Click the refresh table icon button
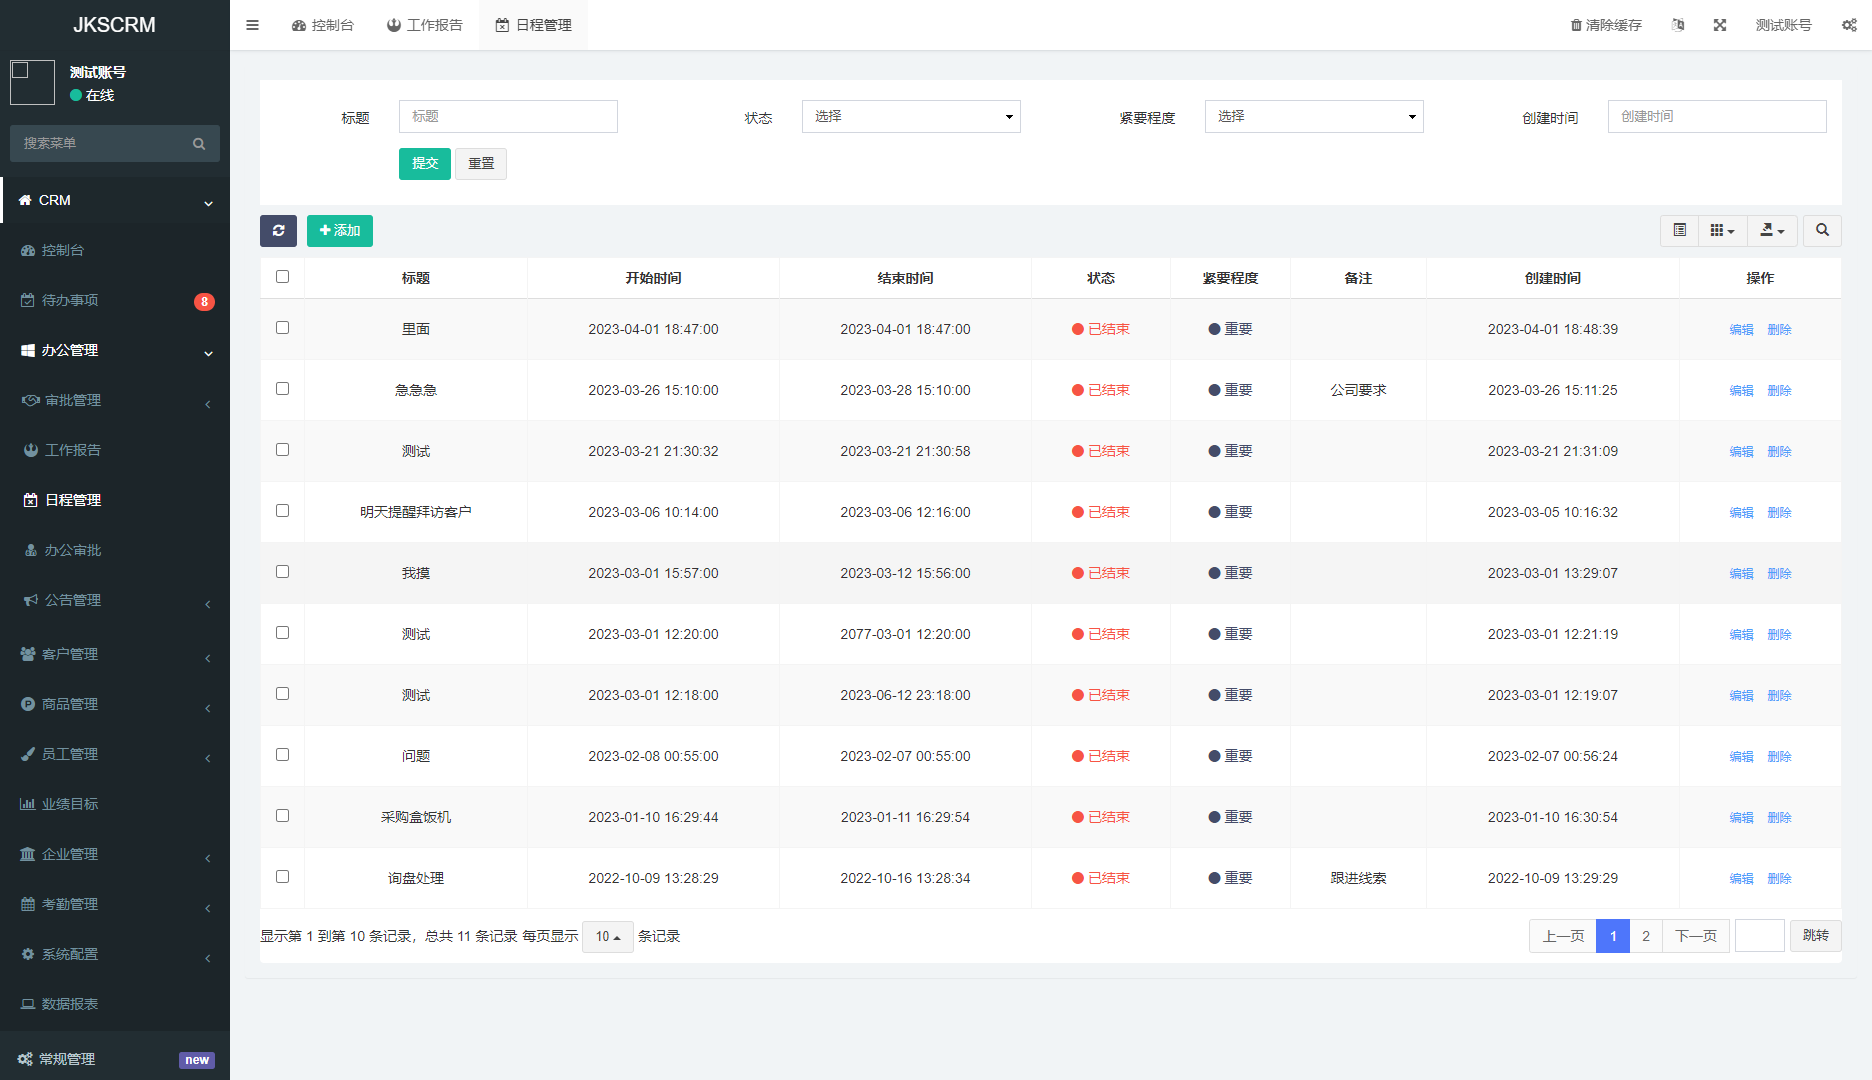Screen dimensions: 1872x1080 (278, 231)
